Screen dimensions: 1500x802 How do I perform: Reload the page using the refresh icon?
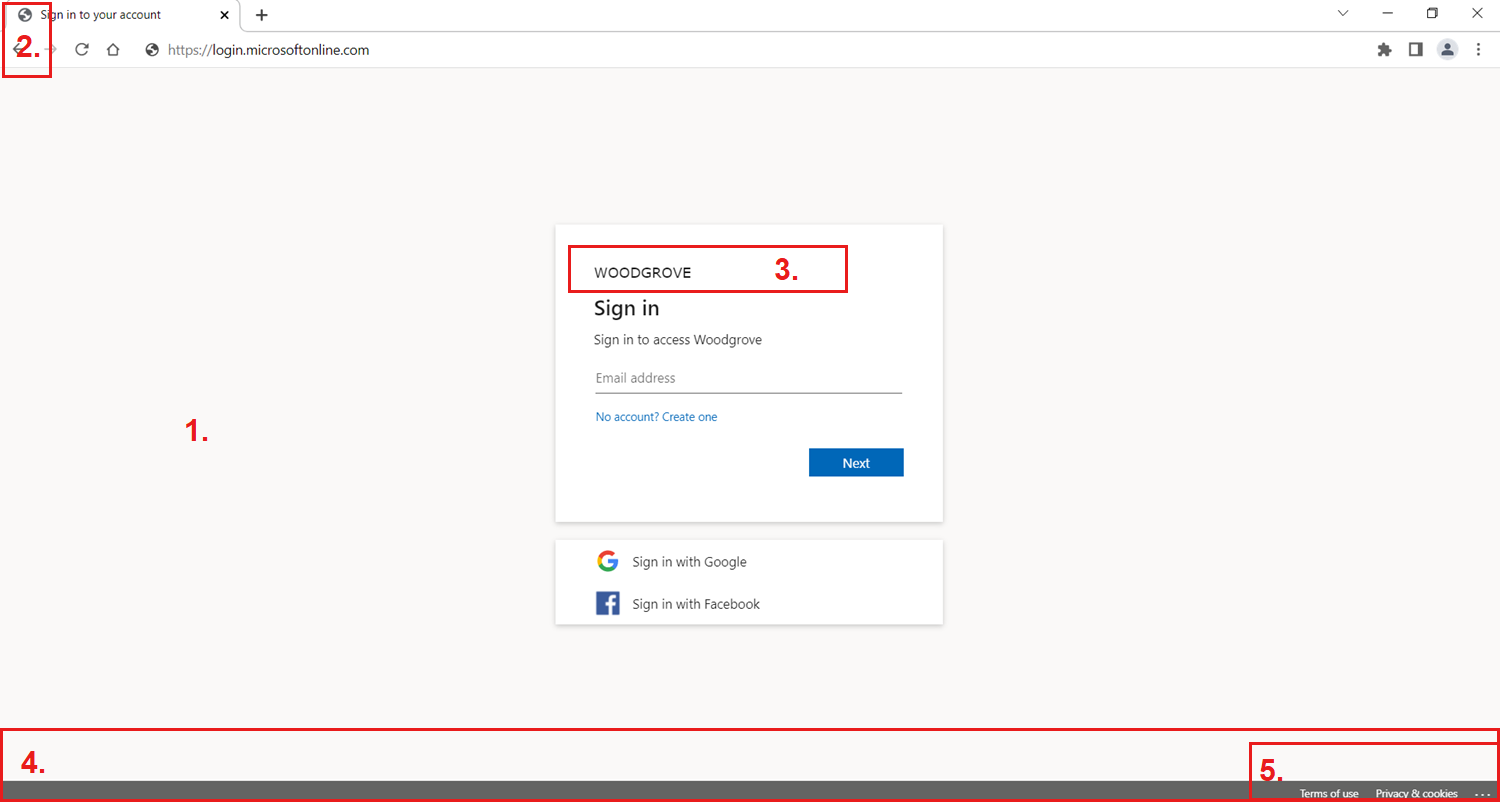point(82,50)
